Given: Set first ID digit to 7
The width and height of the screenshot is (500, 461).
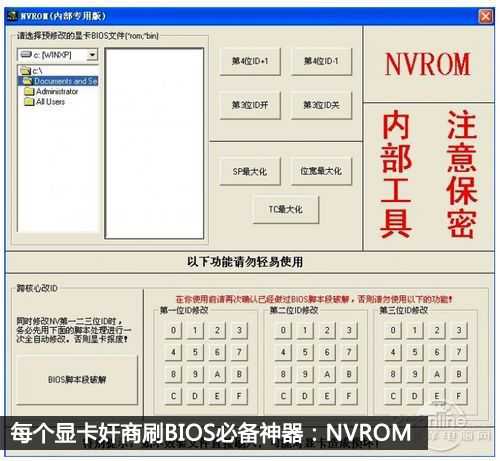Looking at the screenshot, I should pos(239,352).
